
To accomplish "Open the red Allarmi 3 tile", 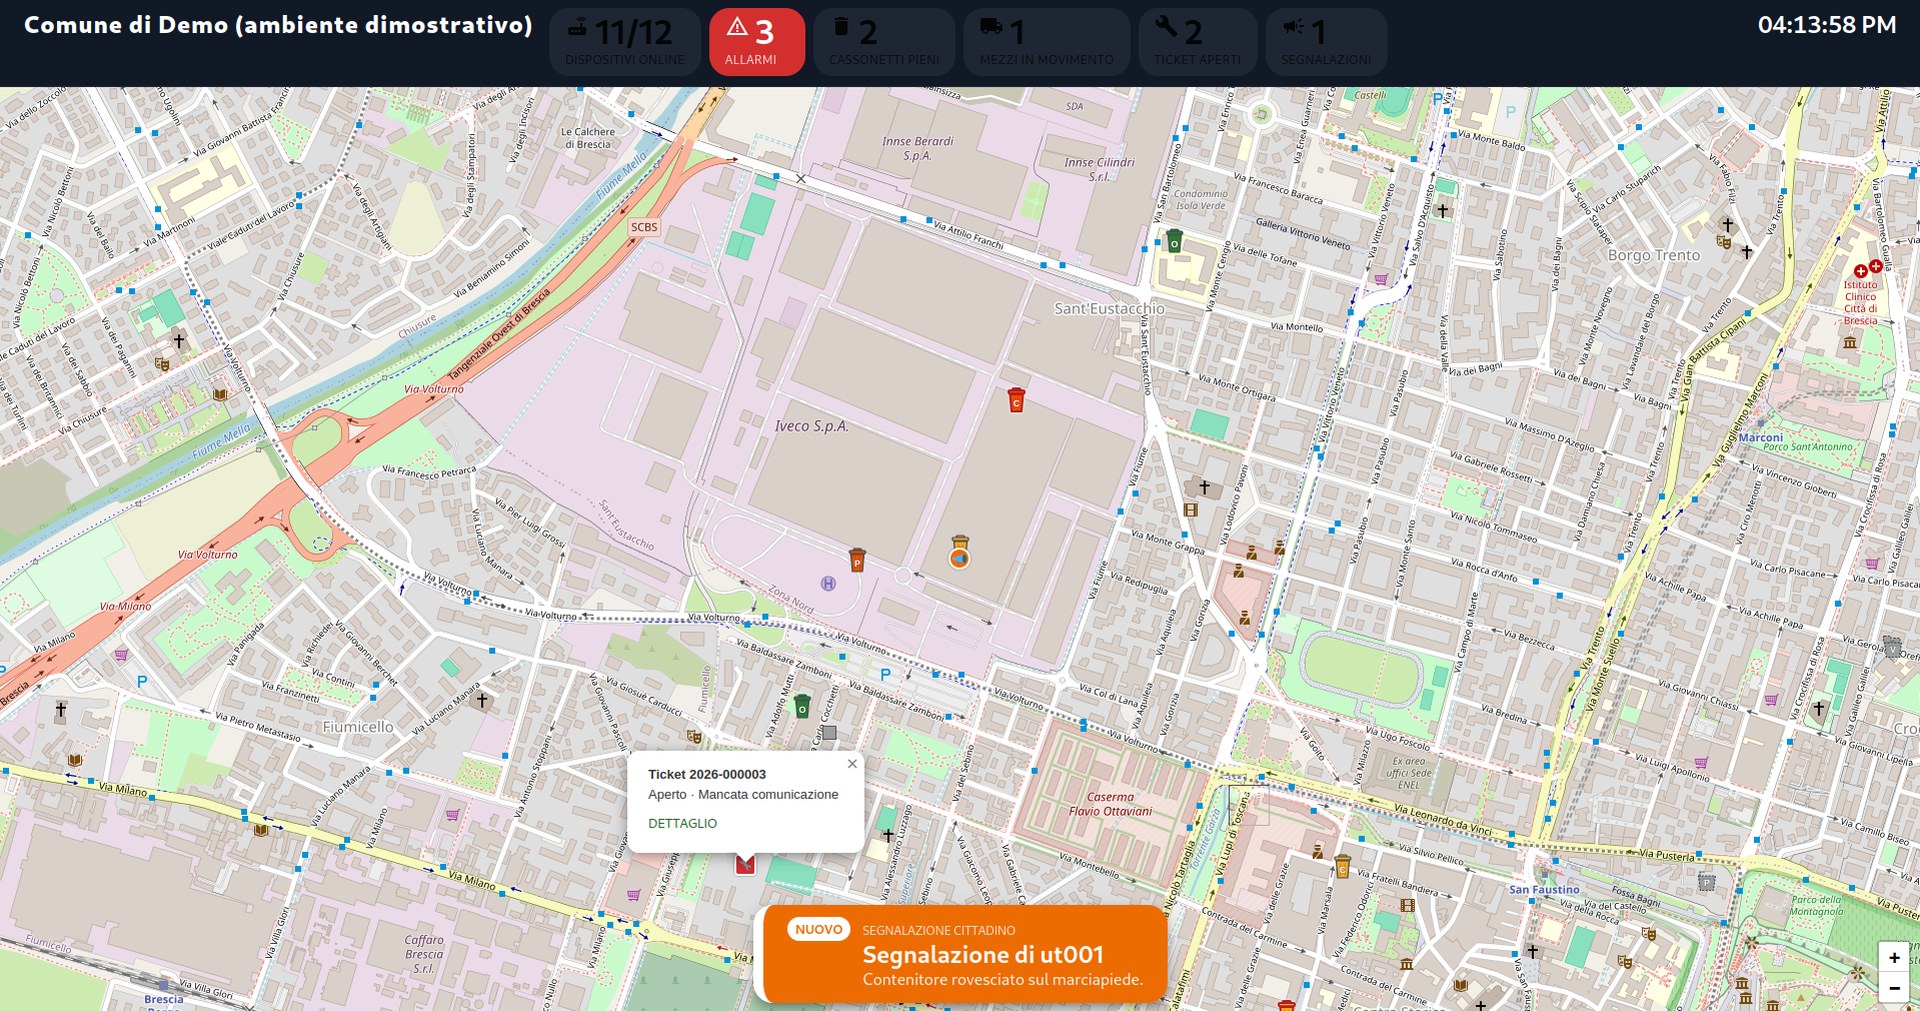I will (x=757, y=42).
